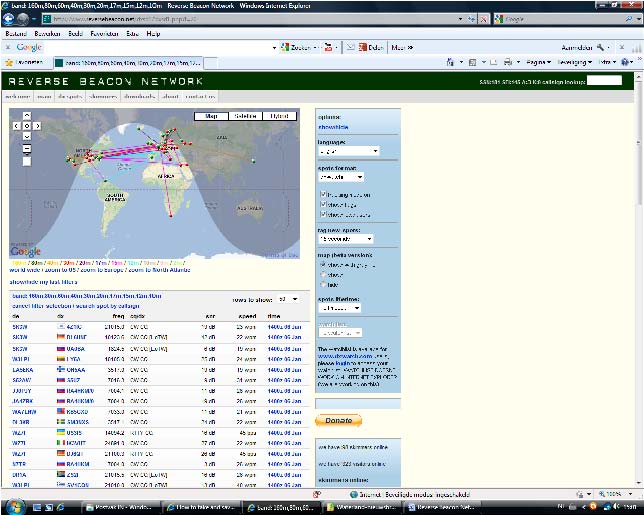The width and height of the screenshot is (644, 515).
Task: Switch map to Hybrid view
Action: click(x=279, y=116)
